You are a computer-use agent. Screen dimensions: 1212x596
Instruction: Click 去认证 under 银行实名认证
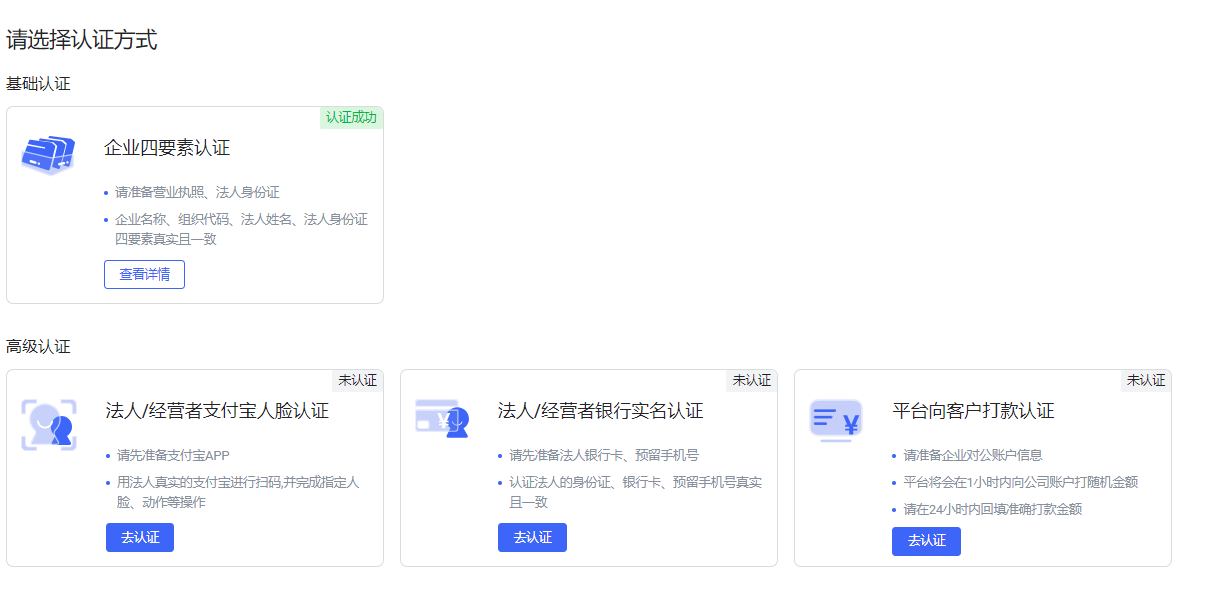point(532,537)
